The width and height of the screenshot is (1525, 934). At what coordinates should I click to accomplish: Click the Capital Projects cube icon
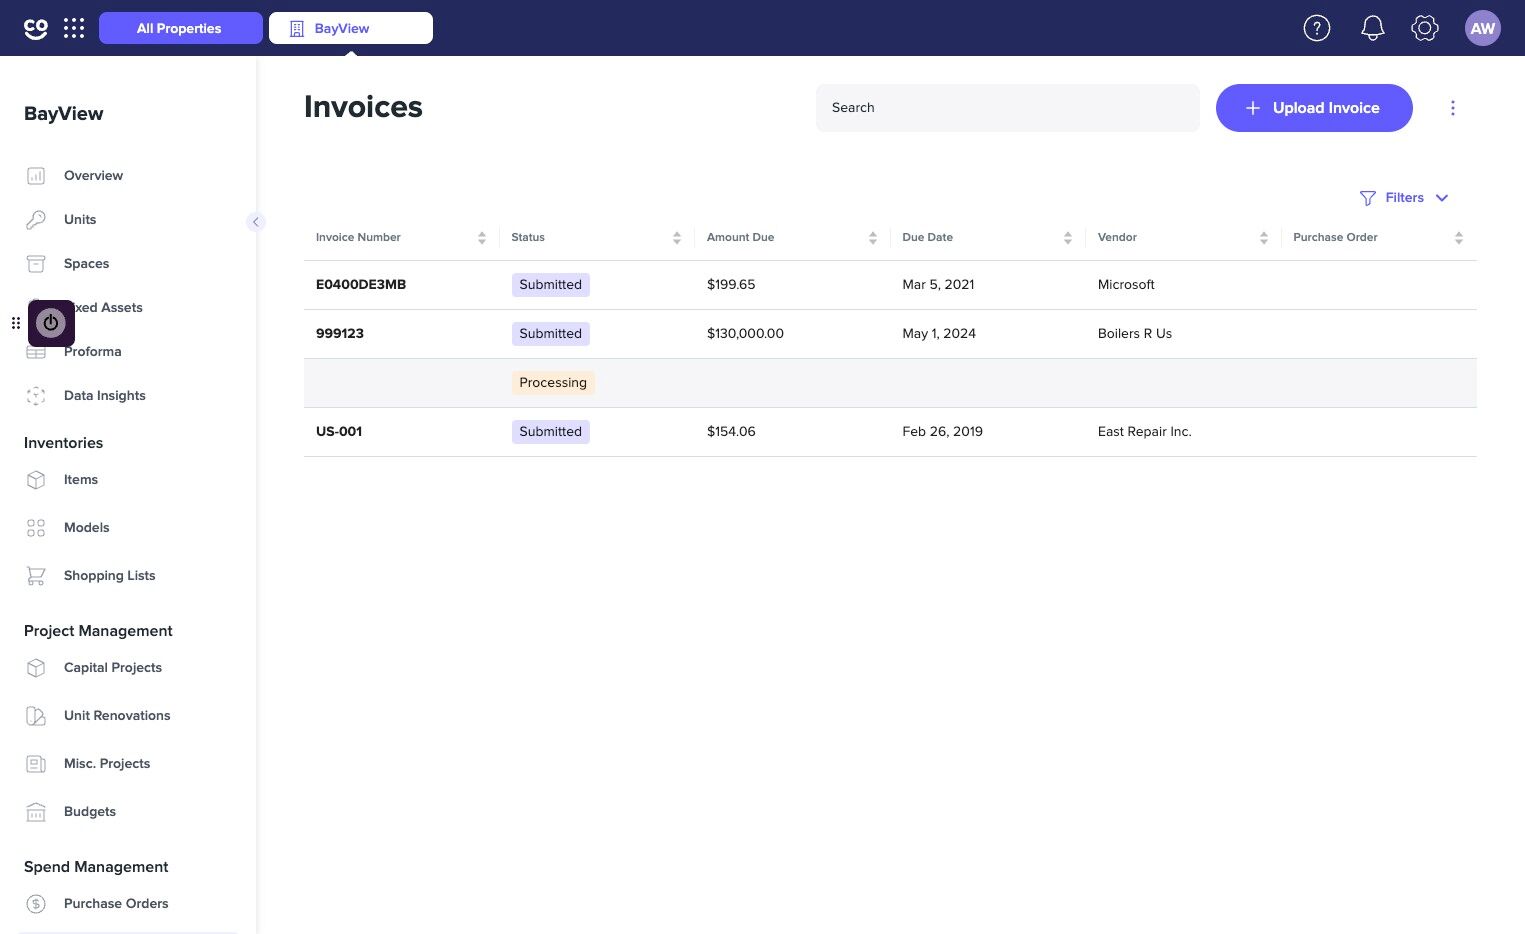click(36, 667)
